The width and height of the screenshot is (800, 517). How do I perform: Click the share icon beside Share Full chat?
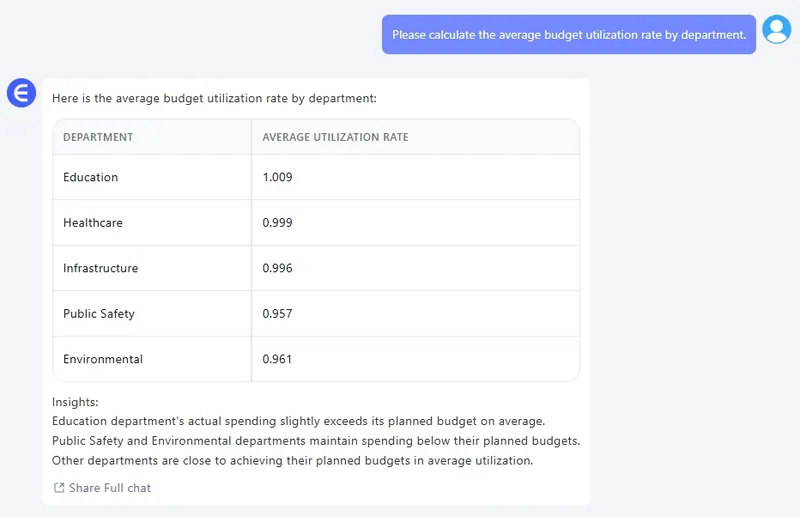[59, 488]
